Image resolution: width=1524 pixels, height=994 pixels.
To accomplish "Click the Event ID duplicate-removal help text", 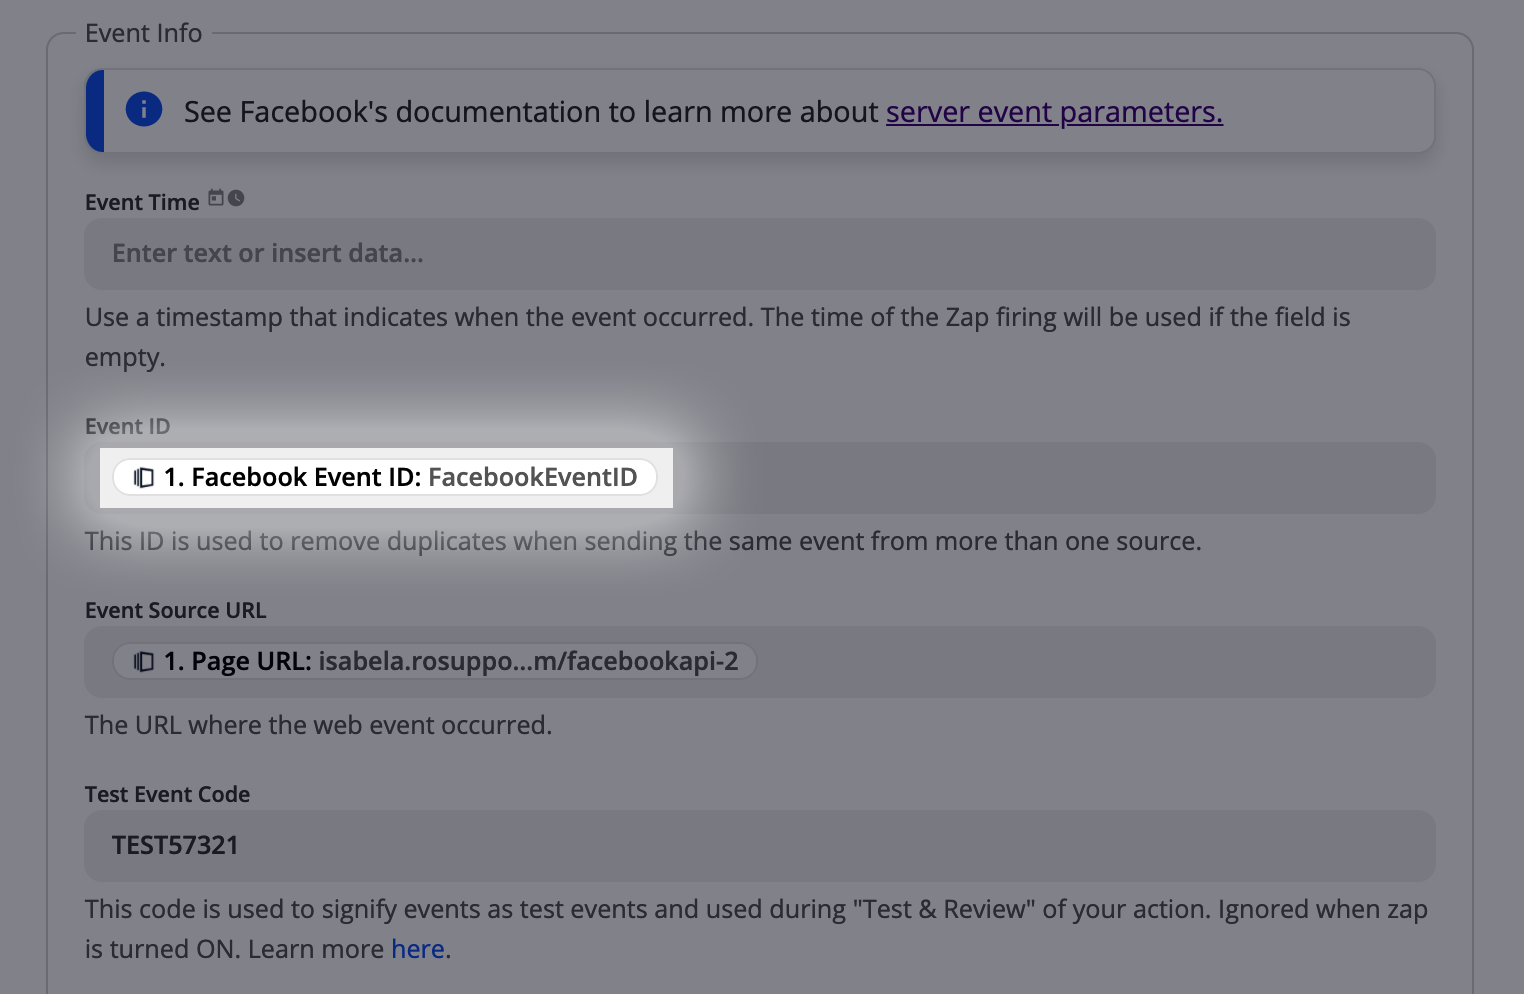I will tap(643, 541).
